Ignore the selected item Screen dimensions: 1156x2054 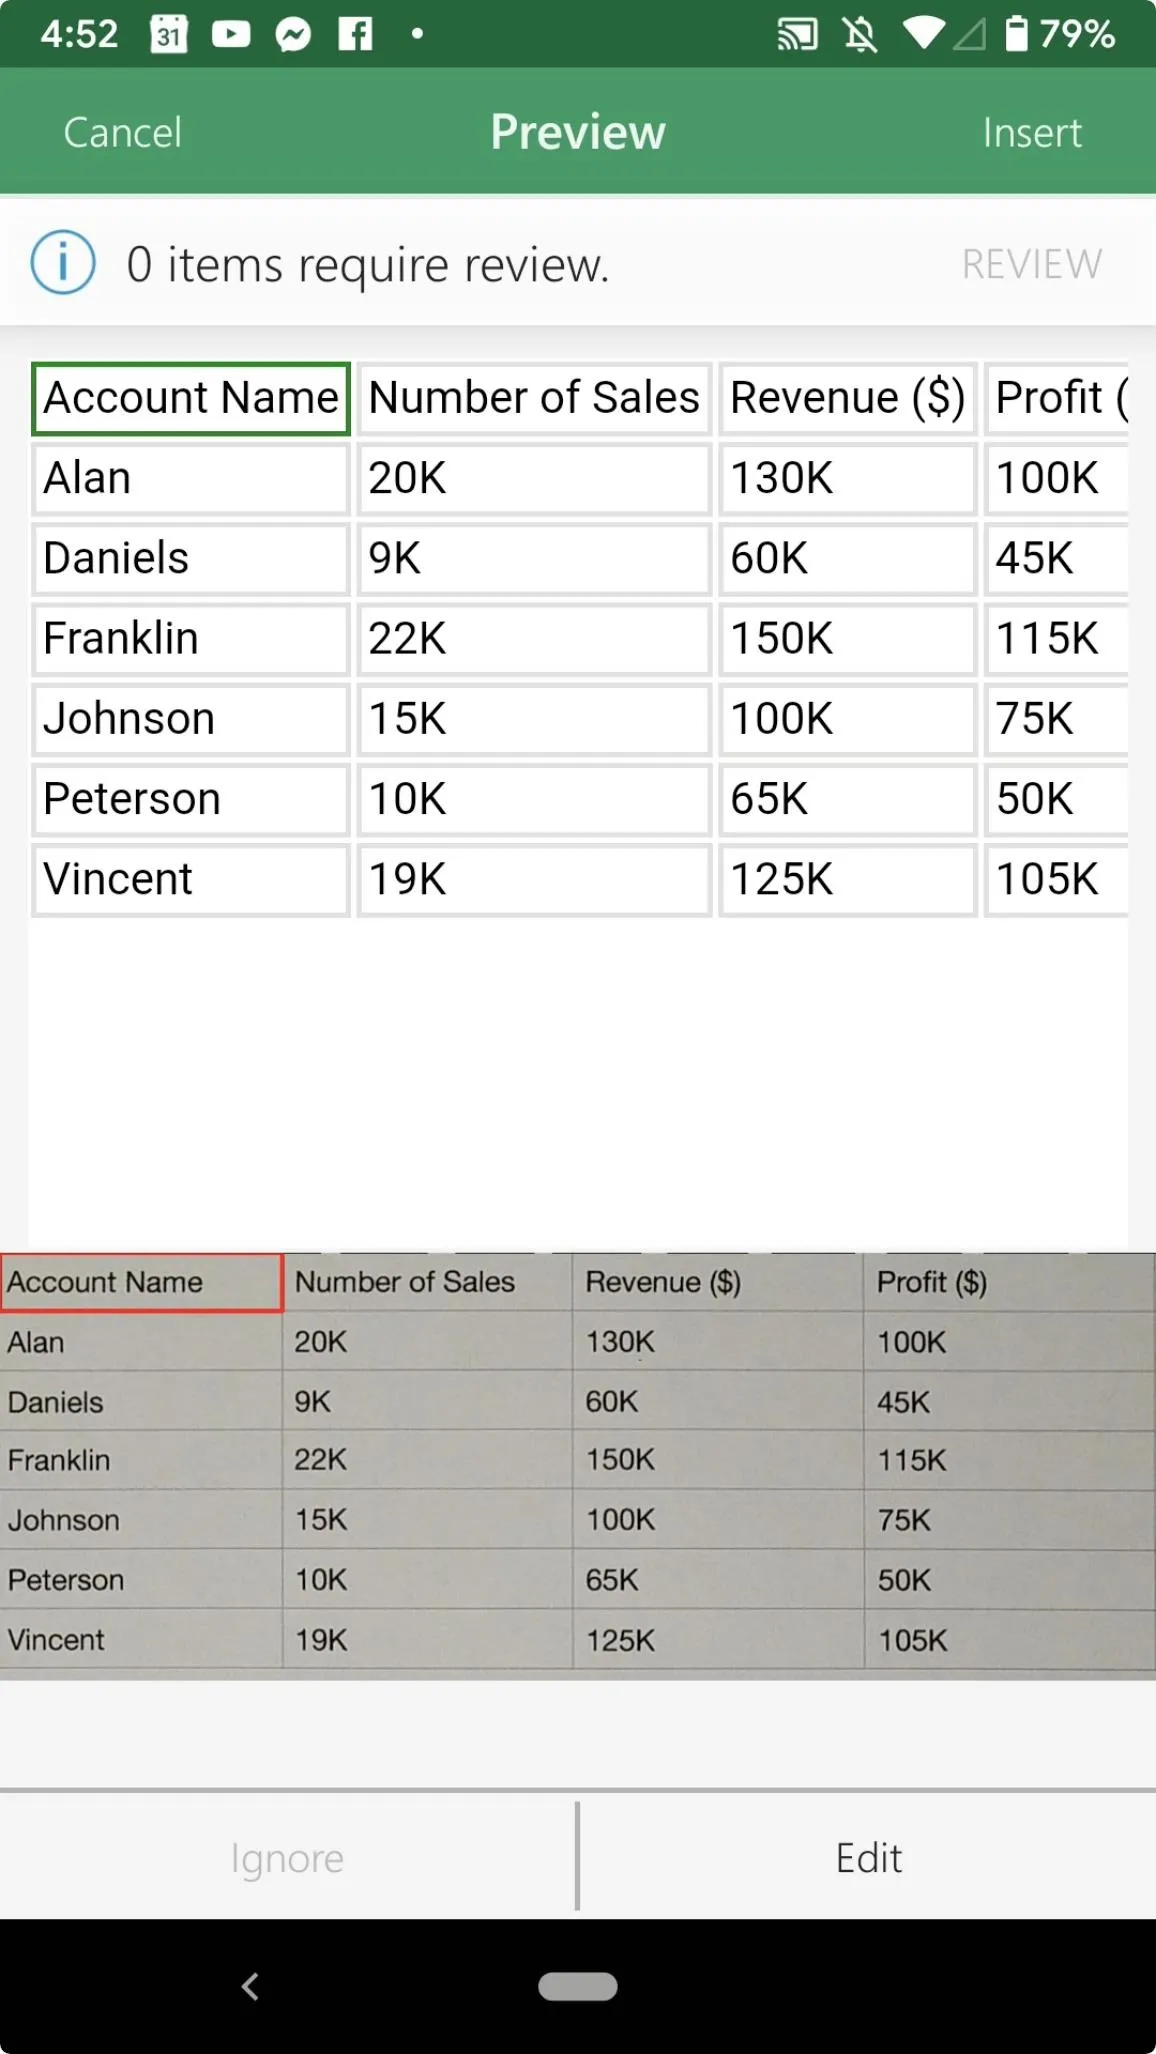(287, 1858)
